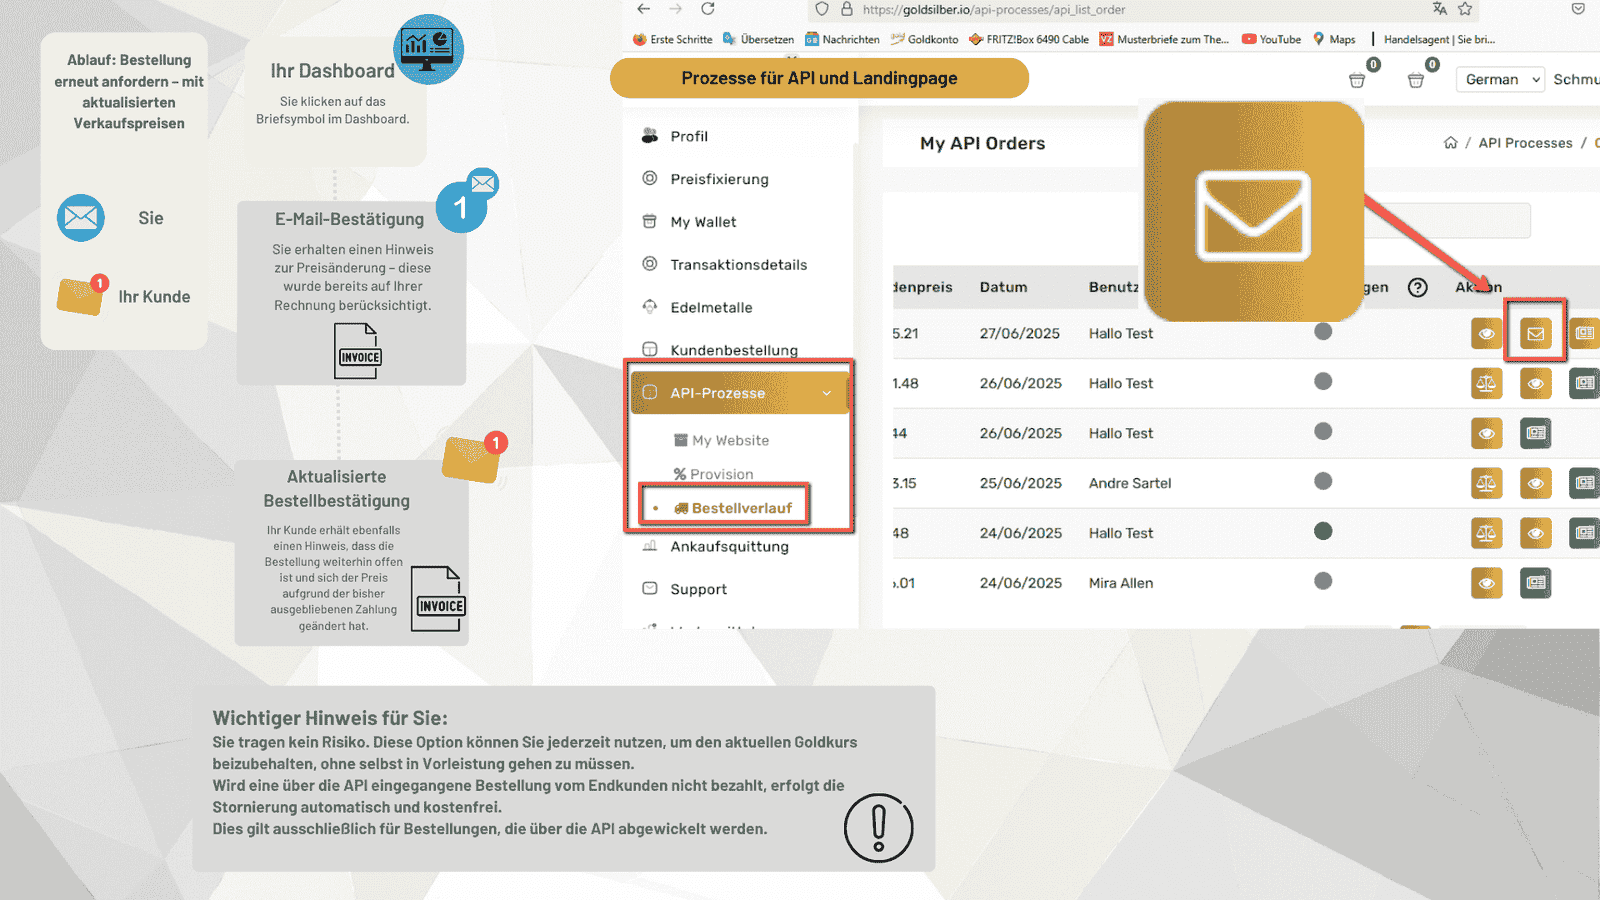Click the browser page reload button
The height and width of the screenshot is (900, 1600).
(709, 9)
